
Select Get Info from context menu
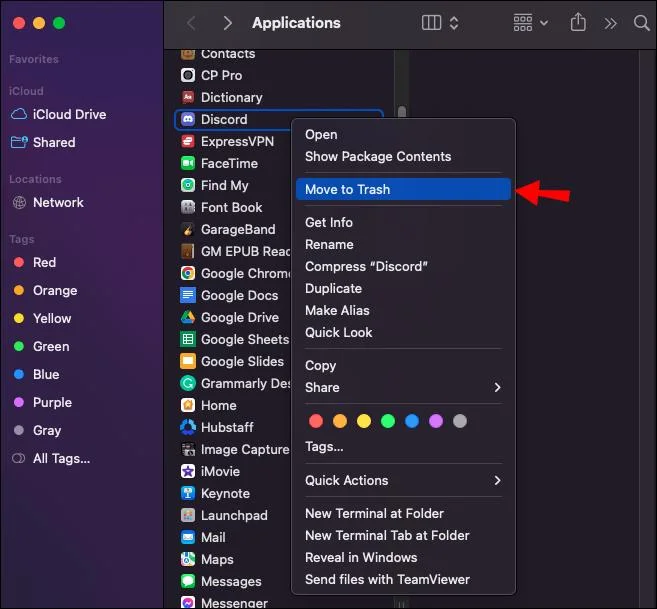[x=328, y=222]
